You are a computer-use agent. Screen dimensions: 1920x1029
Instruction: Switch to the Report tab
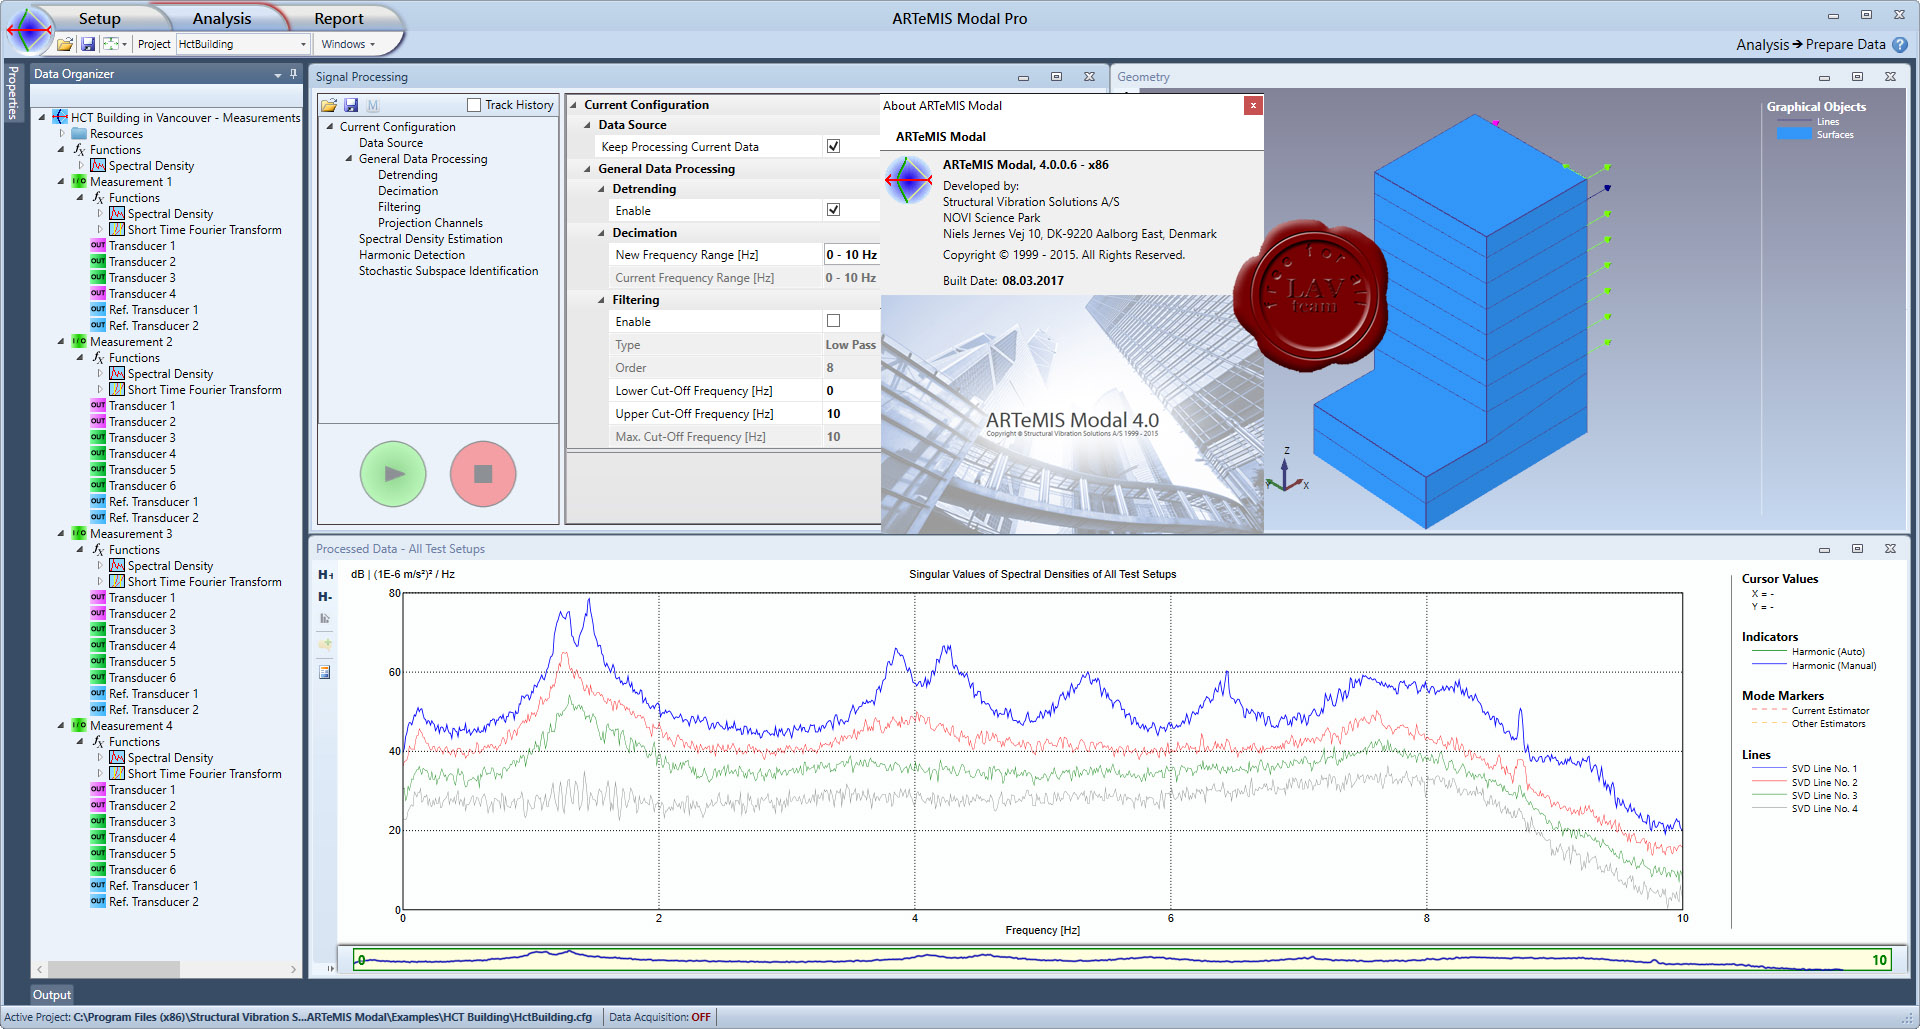click(339, 18)
